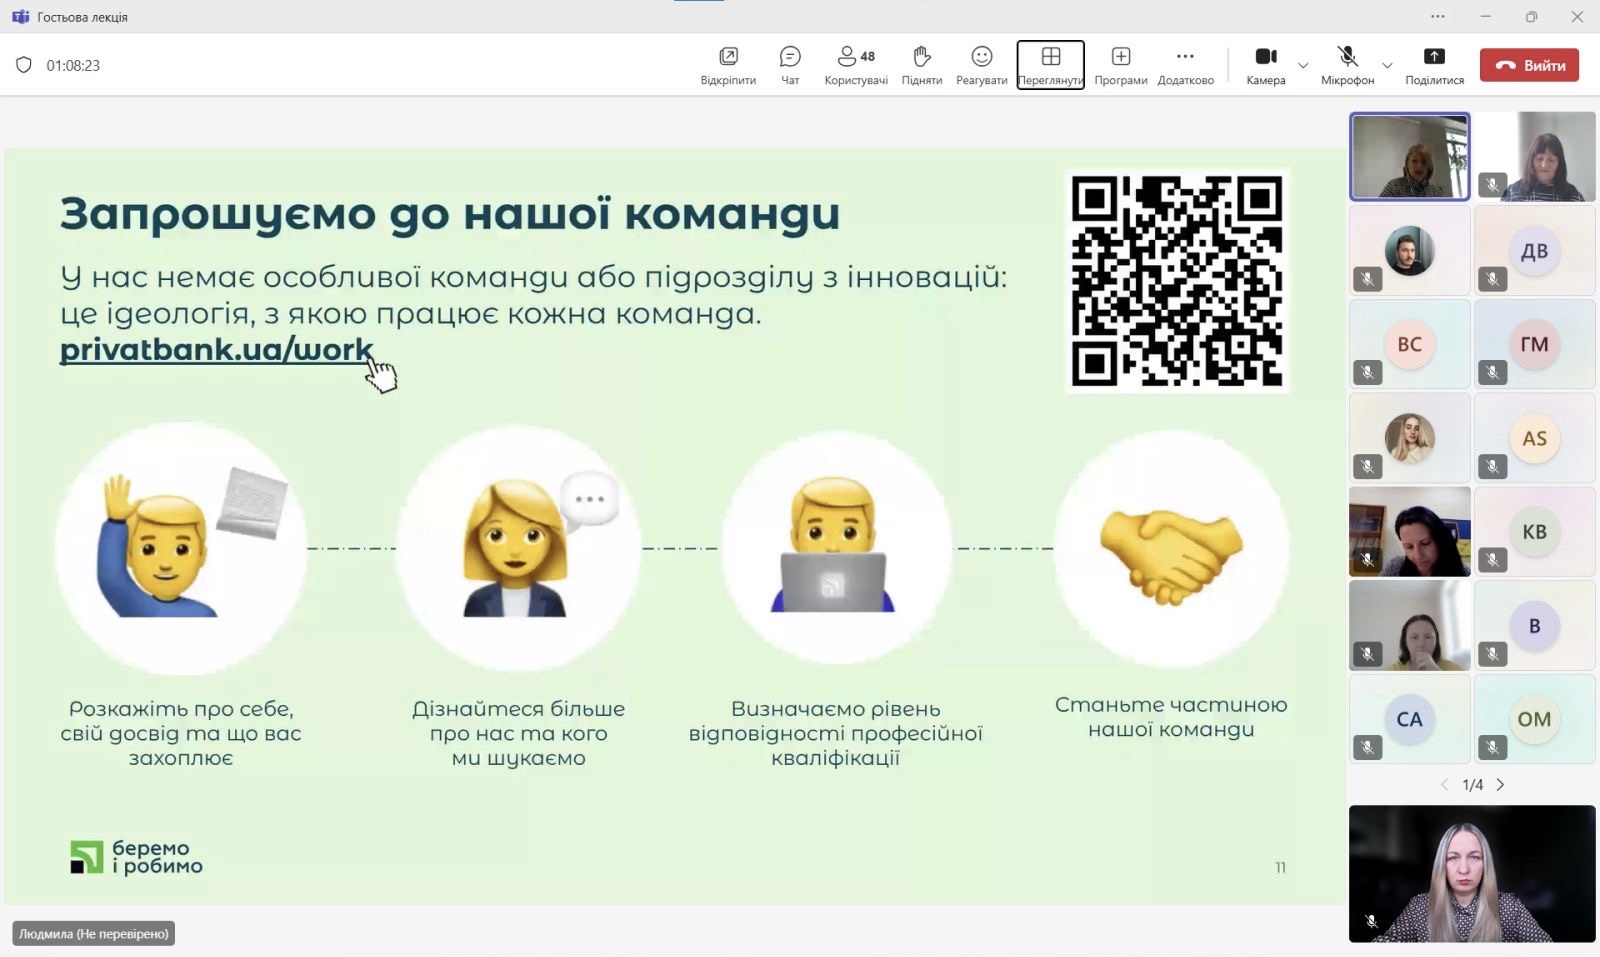Raise hand with Підняти button
1600x957 pixels.
(921, 65)
